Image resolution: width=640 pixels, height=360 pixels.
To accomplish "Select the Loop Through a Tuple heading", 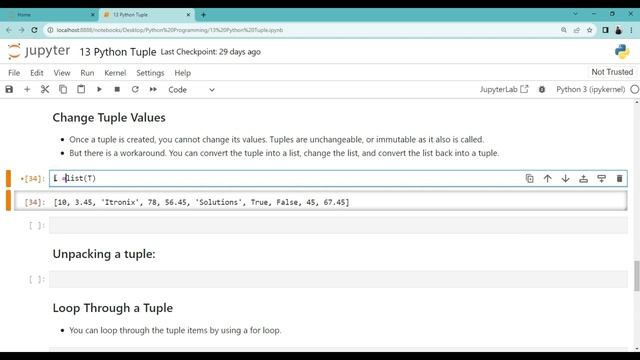I will (x=113, y=308).
